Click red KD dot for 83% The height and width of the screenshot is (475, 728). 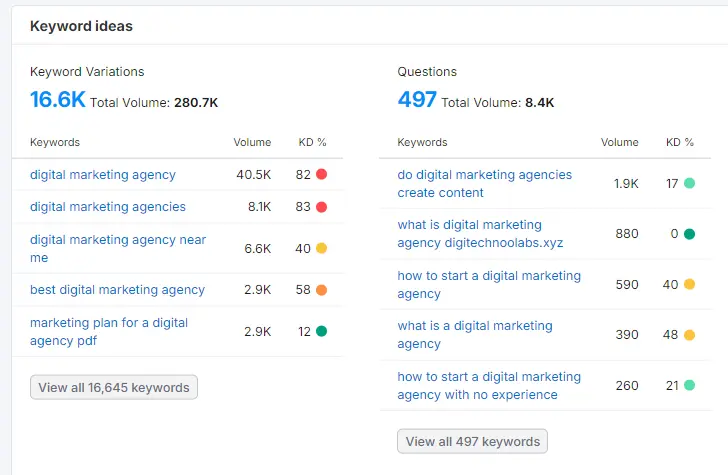pos(322,207)
